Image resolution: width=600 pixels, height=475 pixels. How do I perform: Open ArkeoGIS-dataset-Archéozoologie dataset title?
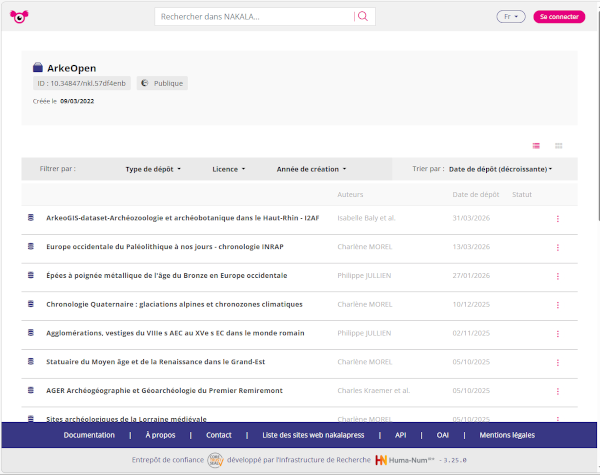[183, 218]
